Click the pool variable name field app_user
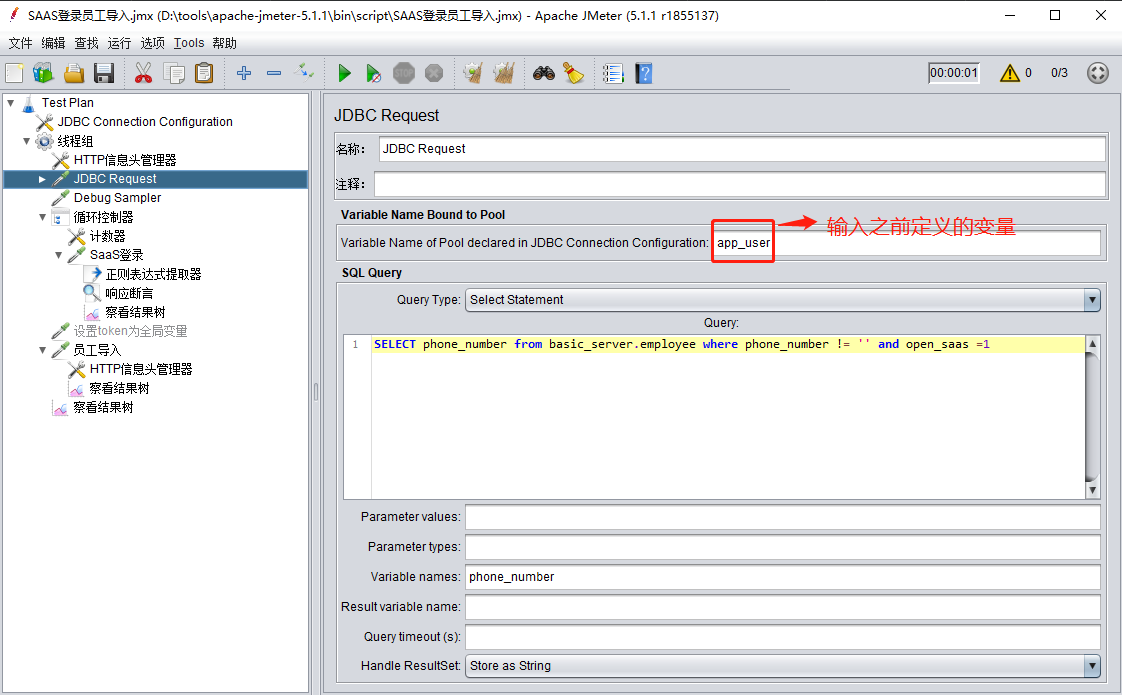The height and width of the screenshot is (695, 1122). click(907, 243)
